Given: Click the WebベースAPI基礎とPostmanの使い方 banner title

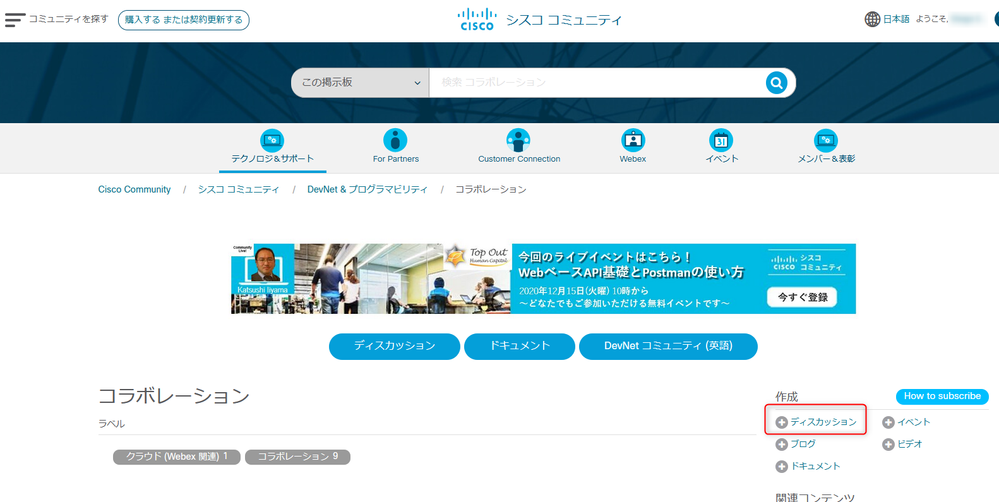Looking at the screenshot, I should pos(631,273).
